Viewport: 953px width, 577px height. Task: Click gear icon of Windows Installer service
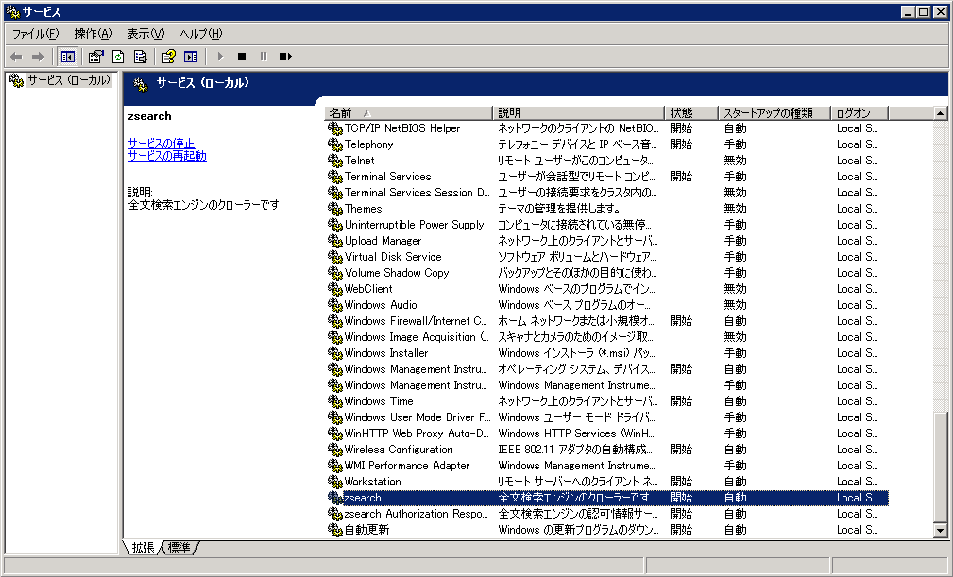tap(335, 353)
